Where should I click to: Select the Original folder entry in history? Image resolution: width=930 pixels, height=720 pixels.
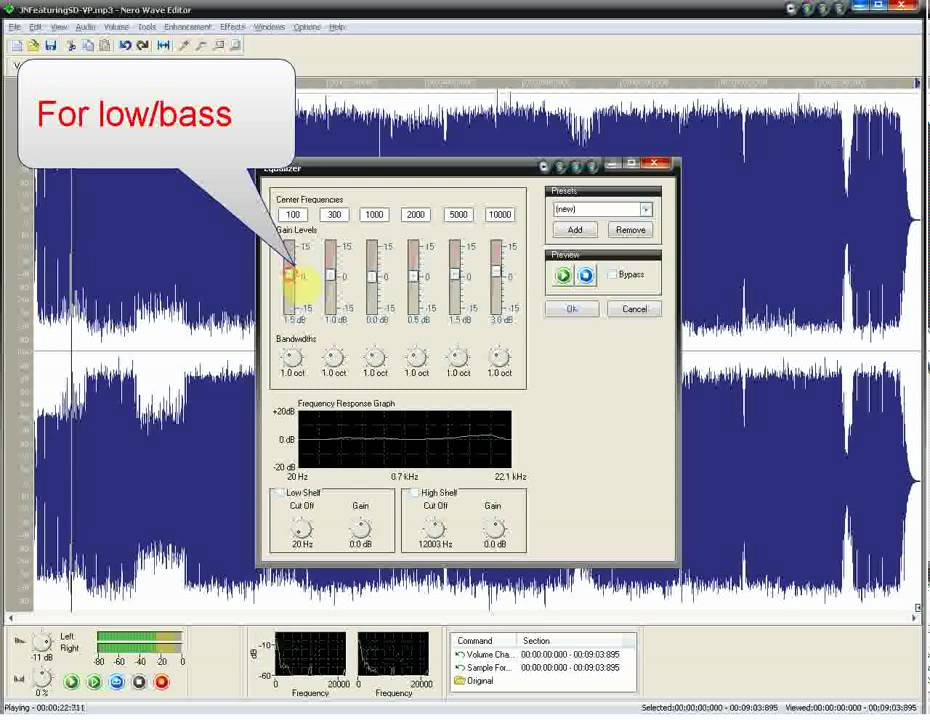(x=473, y=681)
